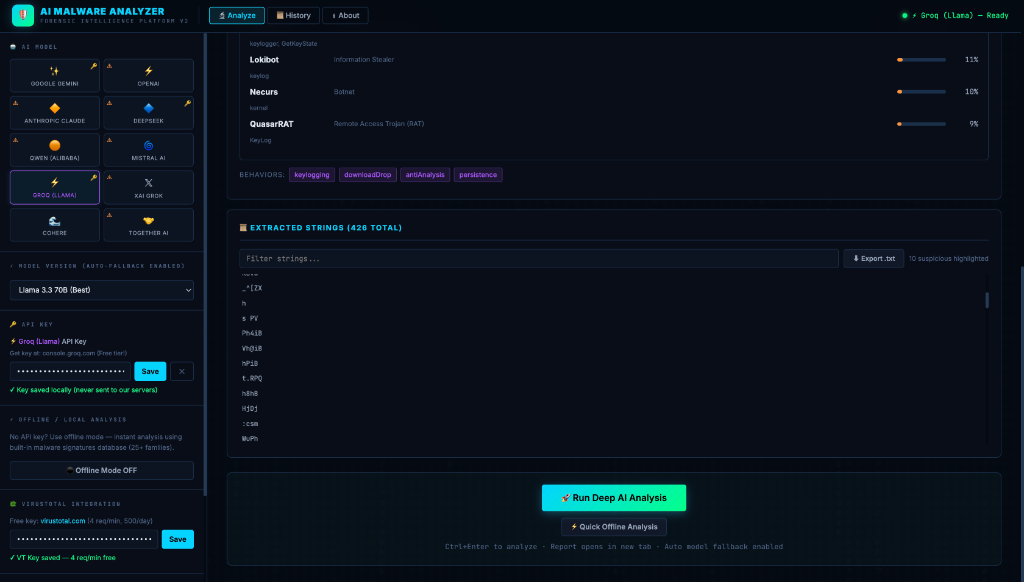Click the persistence behavior tag
The height and width of the screenshot is (582, 1024).
[478, 174]
